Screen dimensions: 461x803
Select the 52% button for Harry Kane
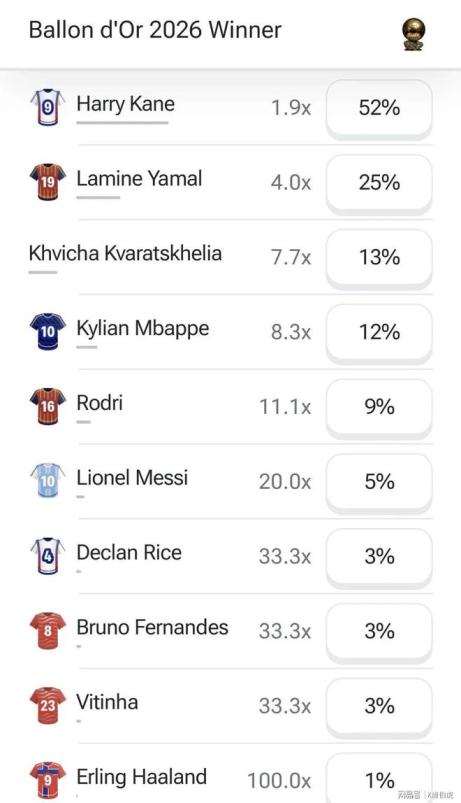[379, 108]
